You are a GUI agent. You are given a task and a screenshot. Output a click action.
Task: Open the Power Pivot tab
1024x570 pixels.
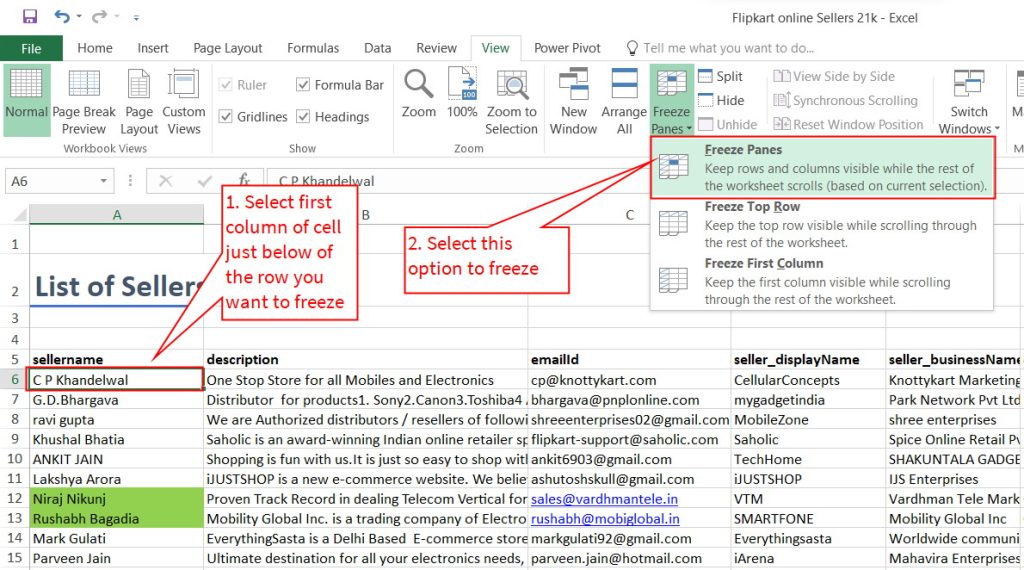(x=567, y=48)
